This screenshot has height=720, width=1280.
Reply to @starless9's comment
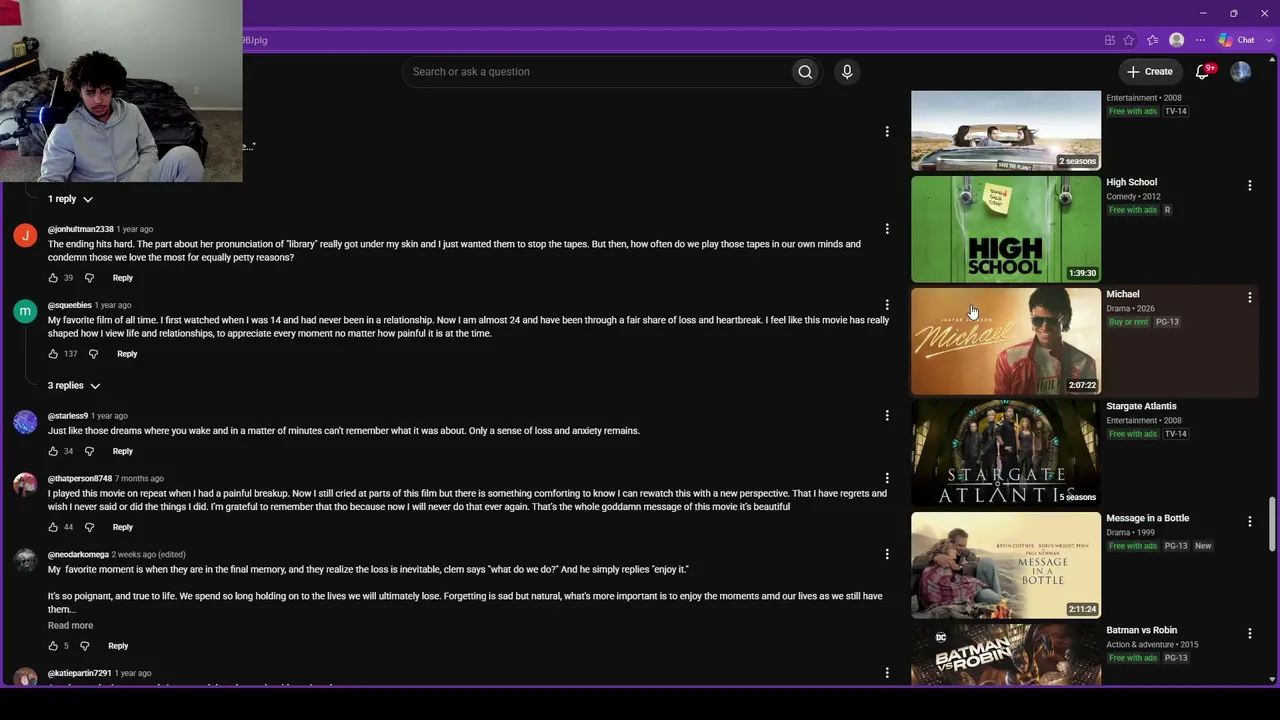(x=122, y=451)
